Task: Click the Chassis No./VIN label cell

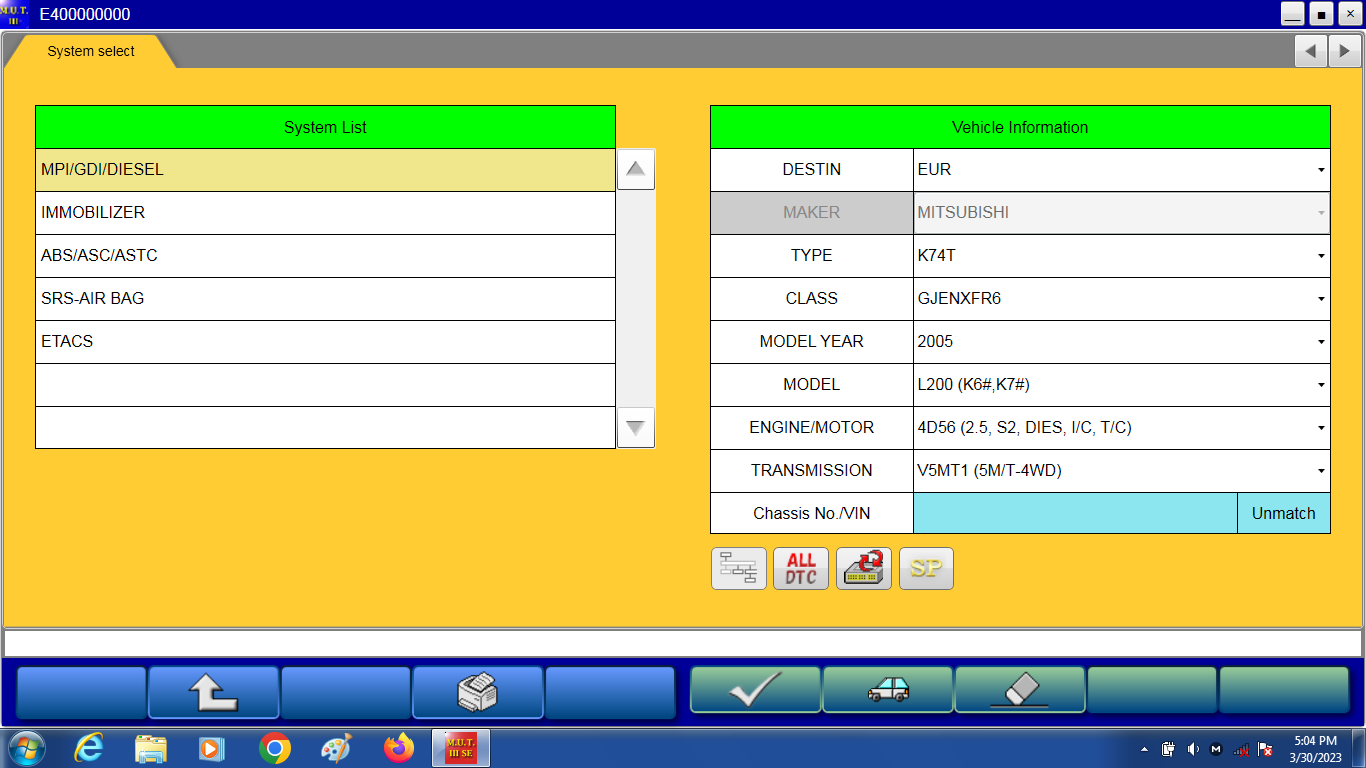Action: [x=812, y=513]
